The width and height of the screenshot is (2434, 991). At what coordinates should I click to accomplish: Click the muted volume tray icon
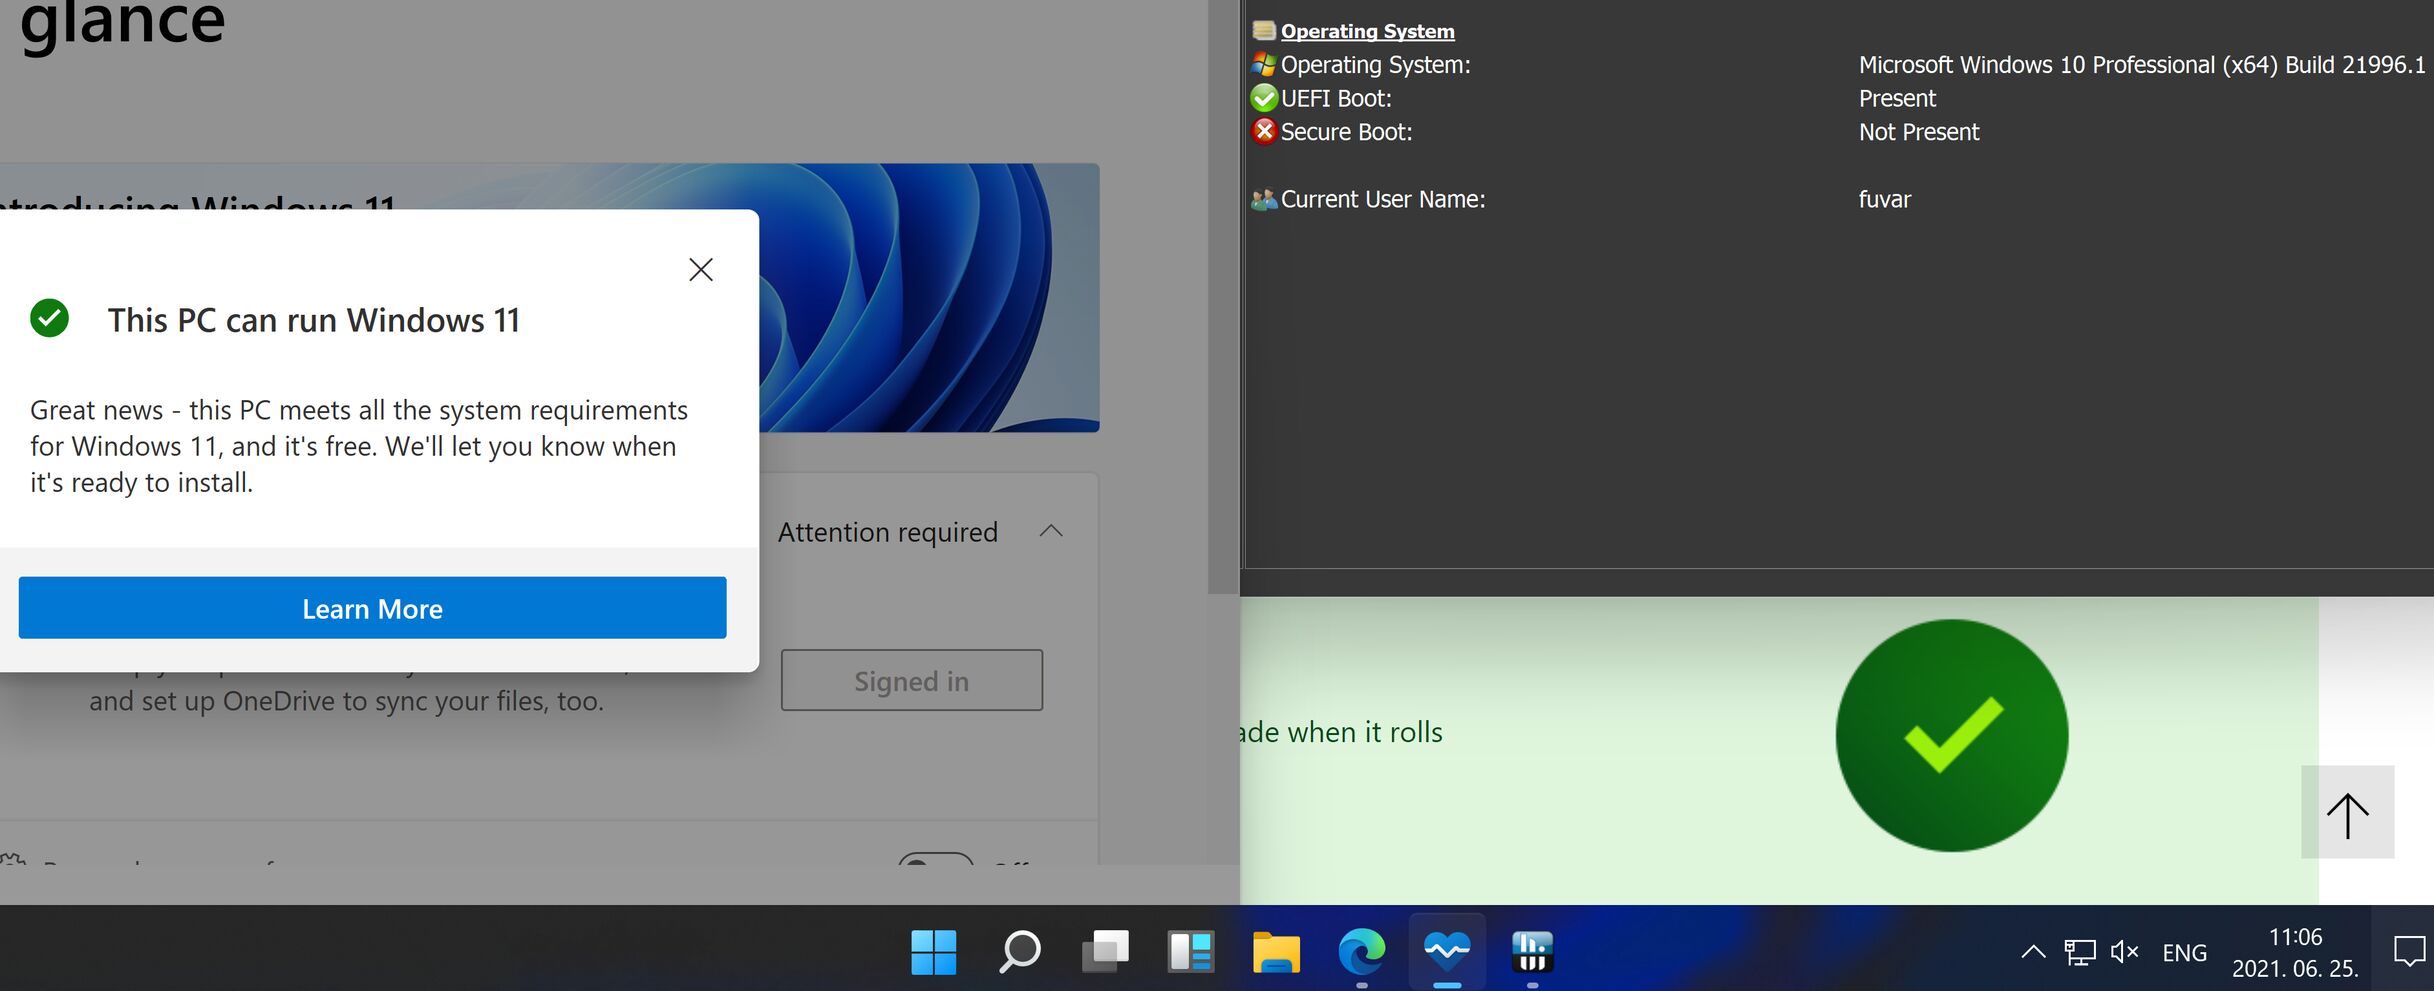[x=2124, y=952]
